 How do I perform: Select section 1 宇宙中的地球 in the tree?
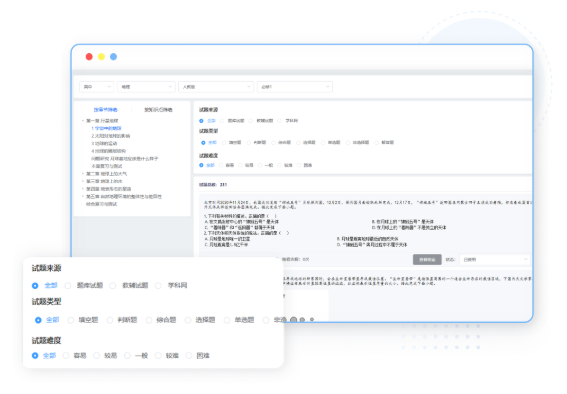click(106, 128)
